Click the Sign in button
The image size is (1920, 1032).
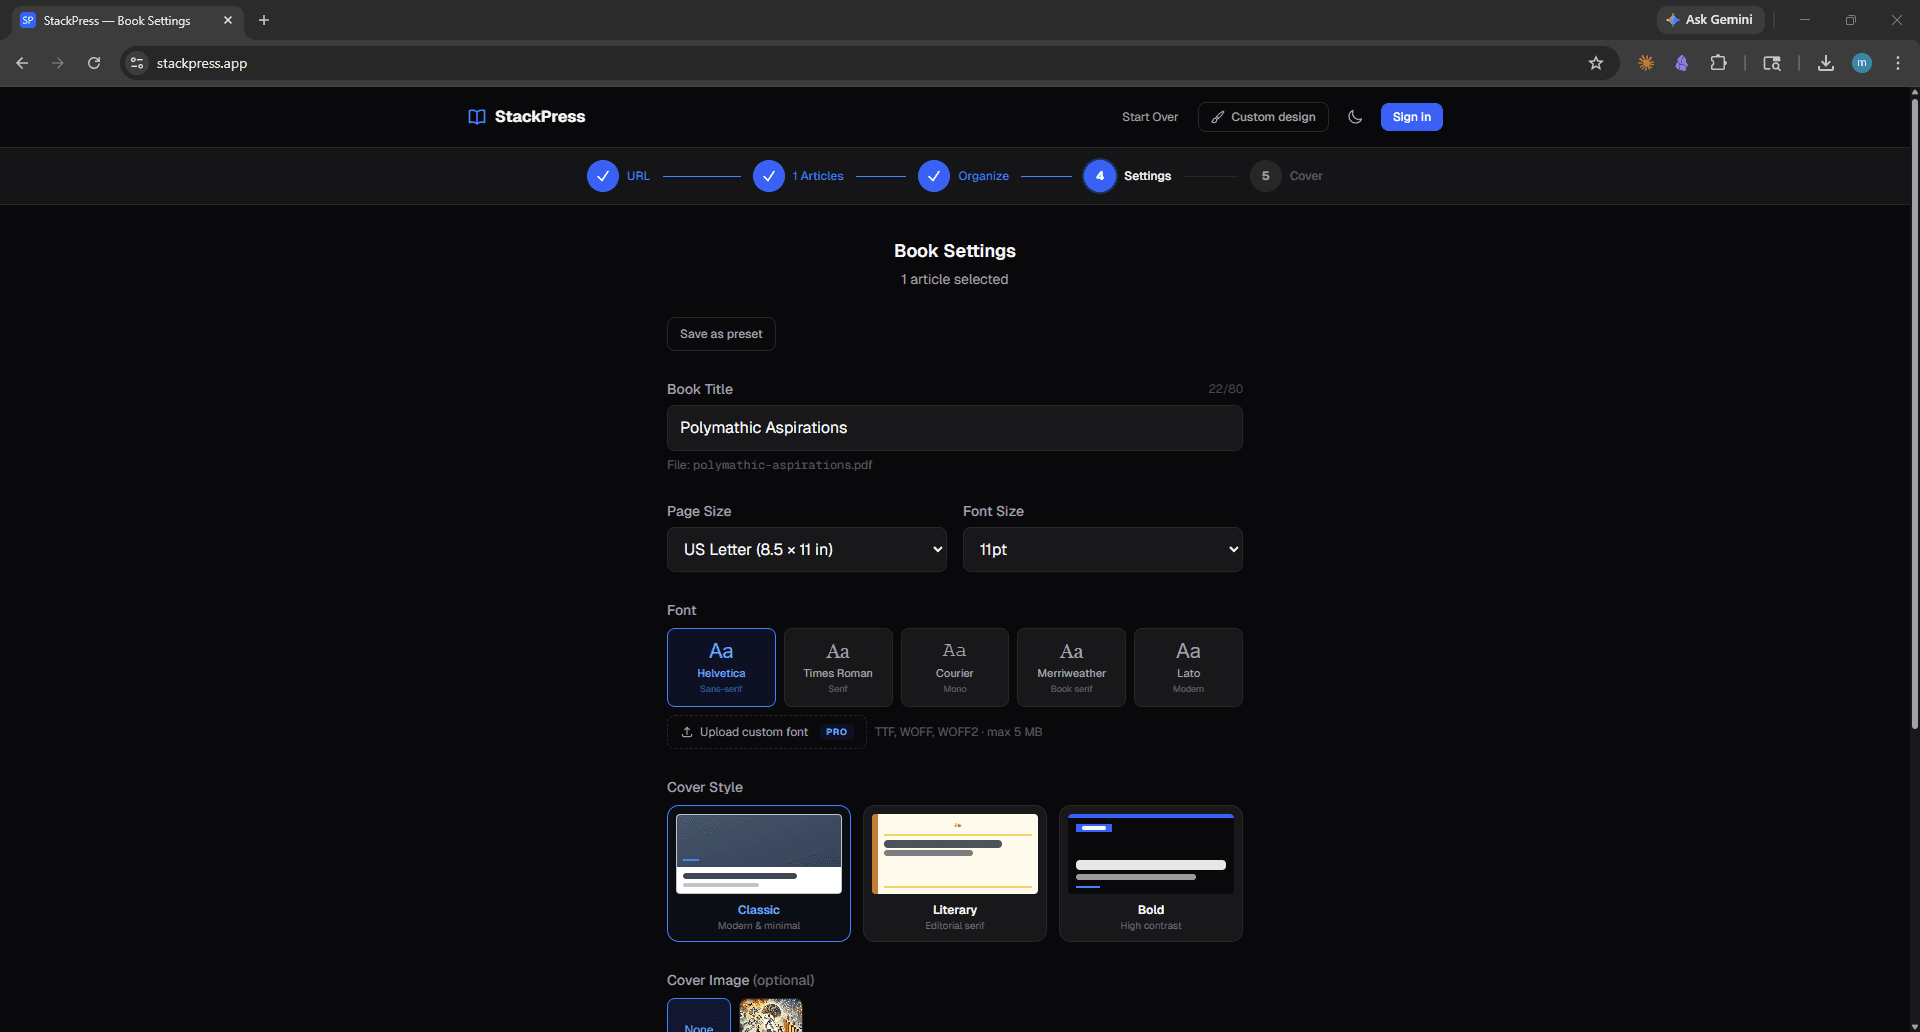[1411, 117]
